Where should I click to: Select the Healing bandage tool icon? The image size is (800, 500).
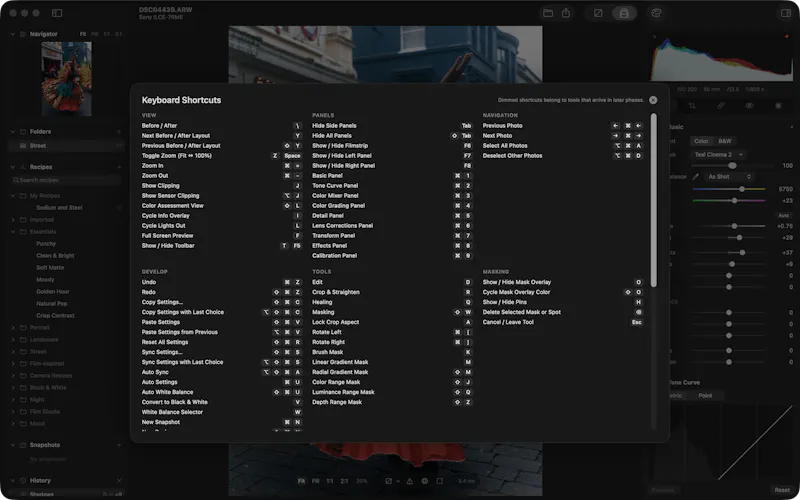pyautogui.click(x=720, y=106)
